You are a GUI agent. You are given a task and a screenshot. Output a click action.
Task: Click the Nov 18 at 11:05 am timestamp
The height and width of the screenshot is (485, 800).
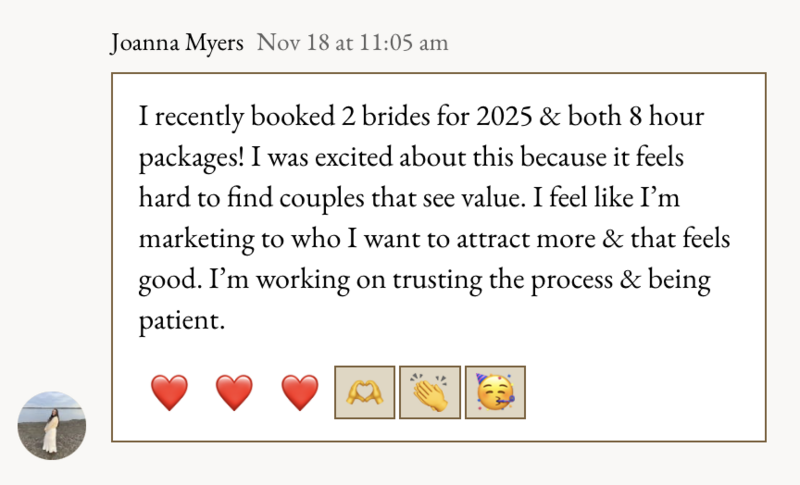click(353, 42)
